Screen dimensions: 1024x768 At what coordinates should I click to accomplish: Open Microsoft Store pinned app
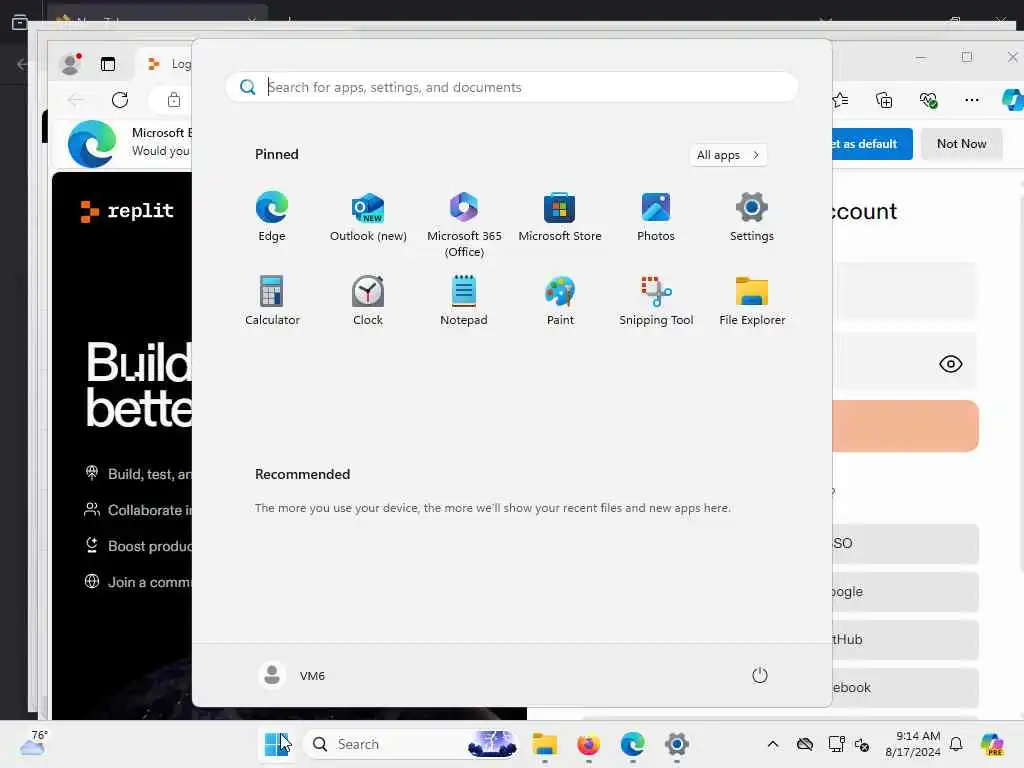560,217
